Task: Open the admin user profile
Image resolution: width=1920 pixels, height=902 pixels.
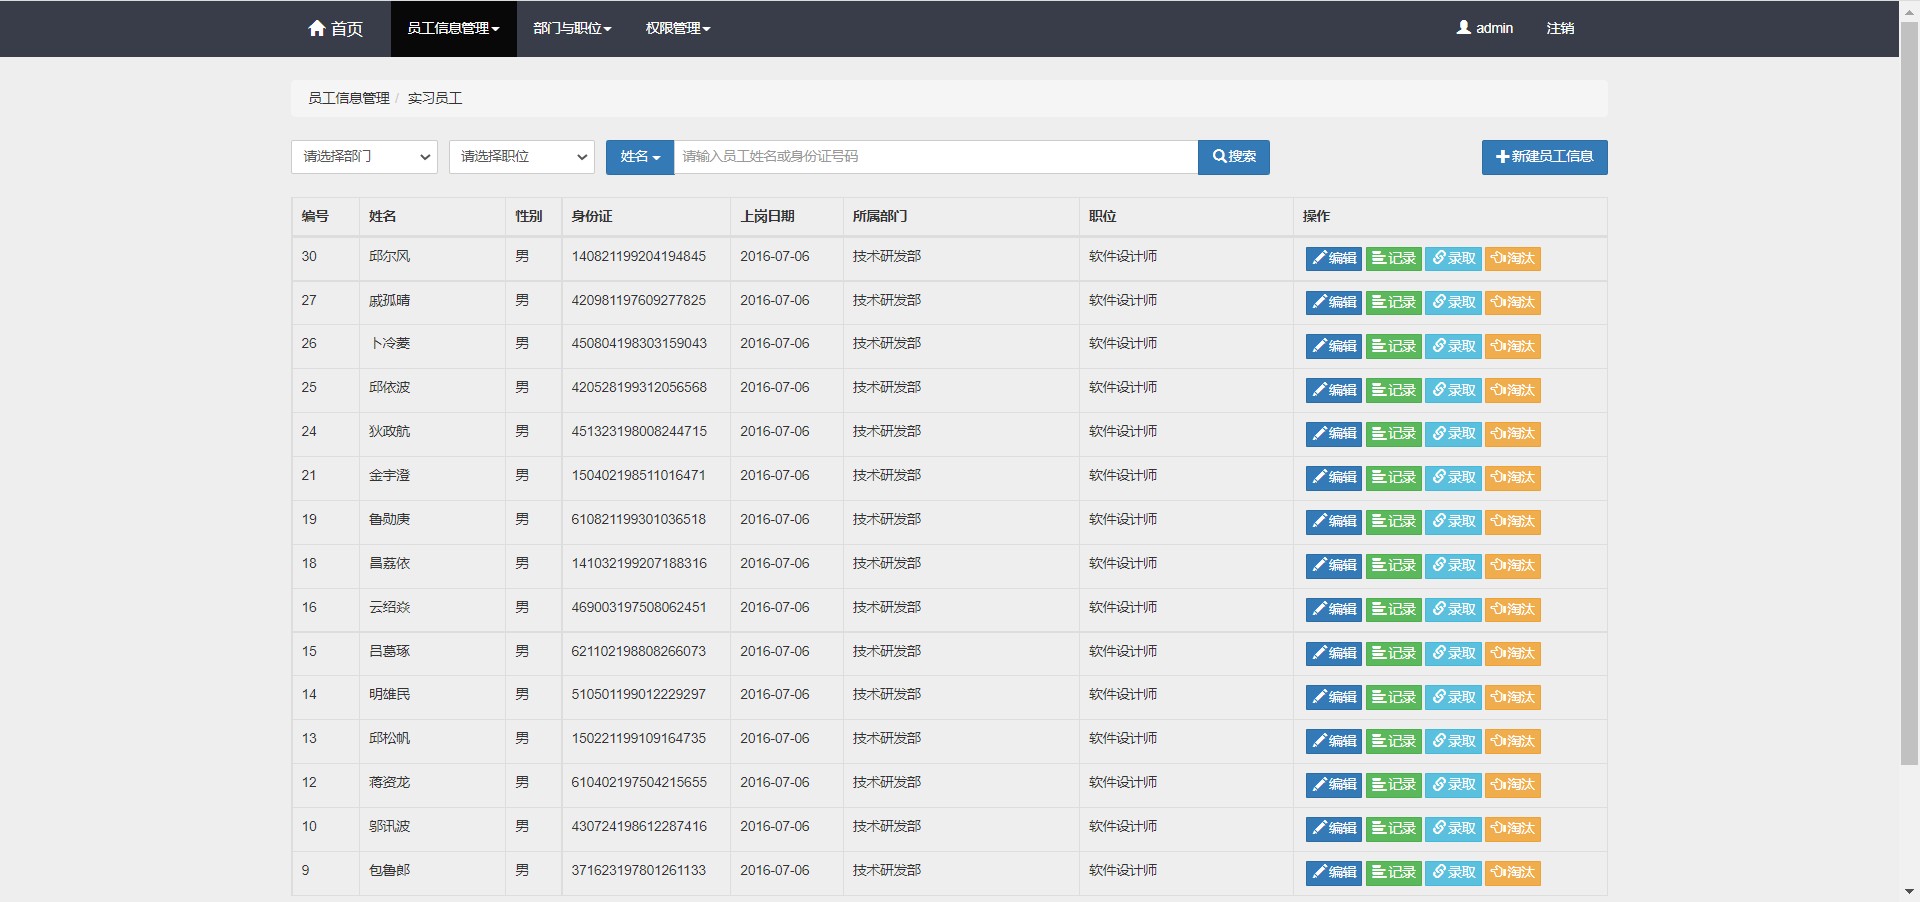Action: click(x=1484, y=28)
